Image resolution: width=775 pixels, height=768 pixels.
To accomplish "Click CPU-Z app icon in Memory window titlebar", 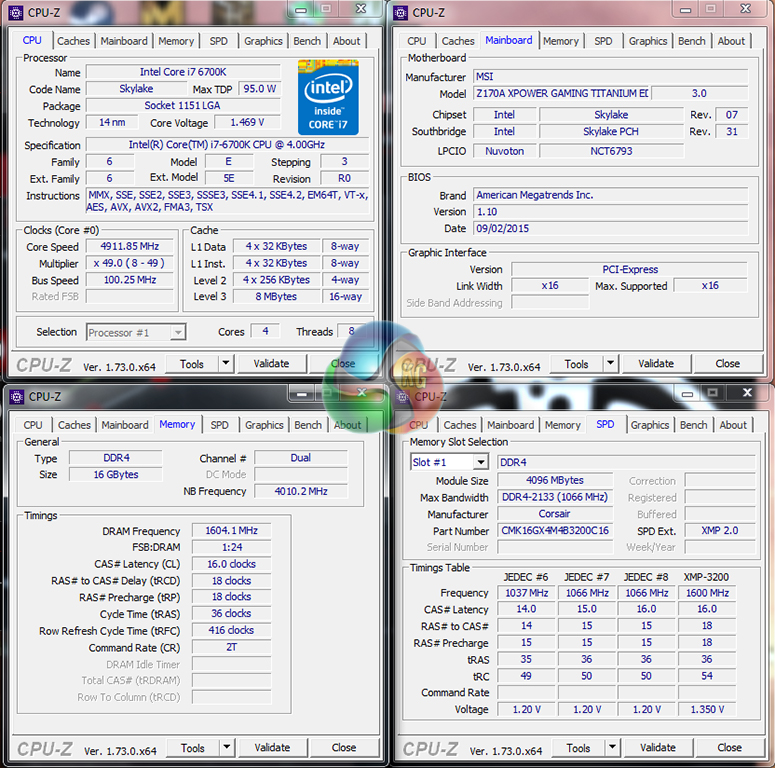I will (17, 397).
